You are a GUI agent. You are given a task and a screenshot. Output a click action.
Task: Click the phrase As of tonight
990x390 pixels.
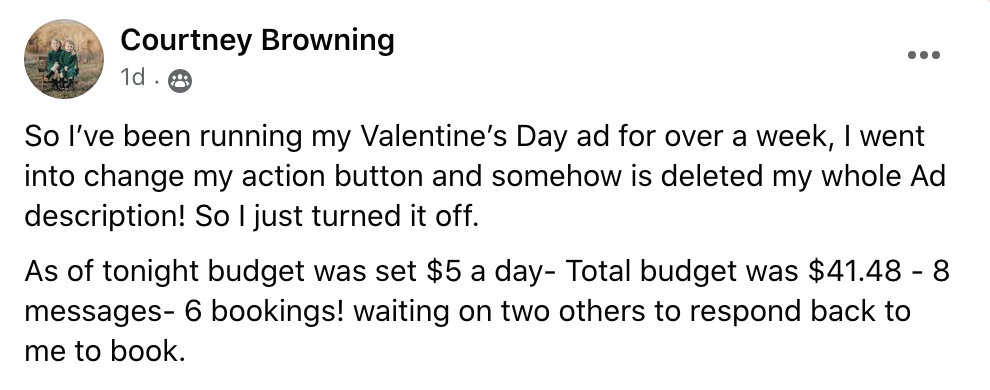point(111,271)
